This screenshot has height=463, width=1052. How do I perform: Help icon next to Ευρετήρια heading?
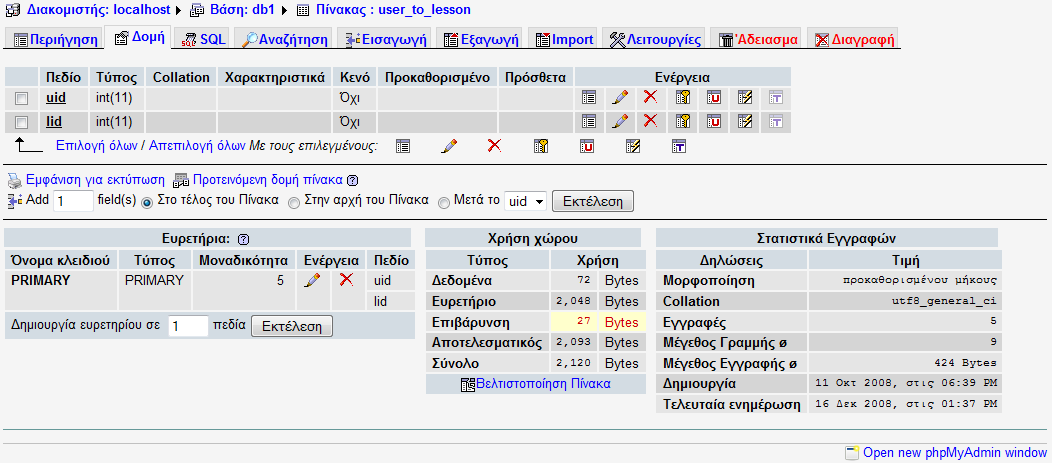point(244,239)
